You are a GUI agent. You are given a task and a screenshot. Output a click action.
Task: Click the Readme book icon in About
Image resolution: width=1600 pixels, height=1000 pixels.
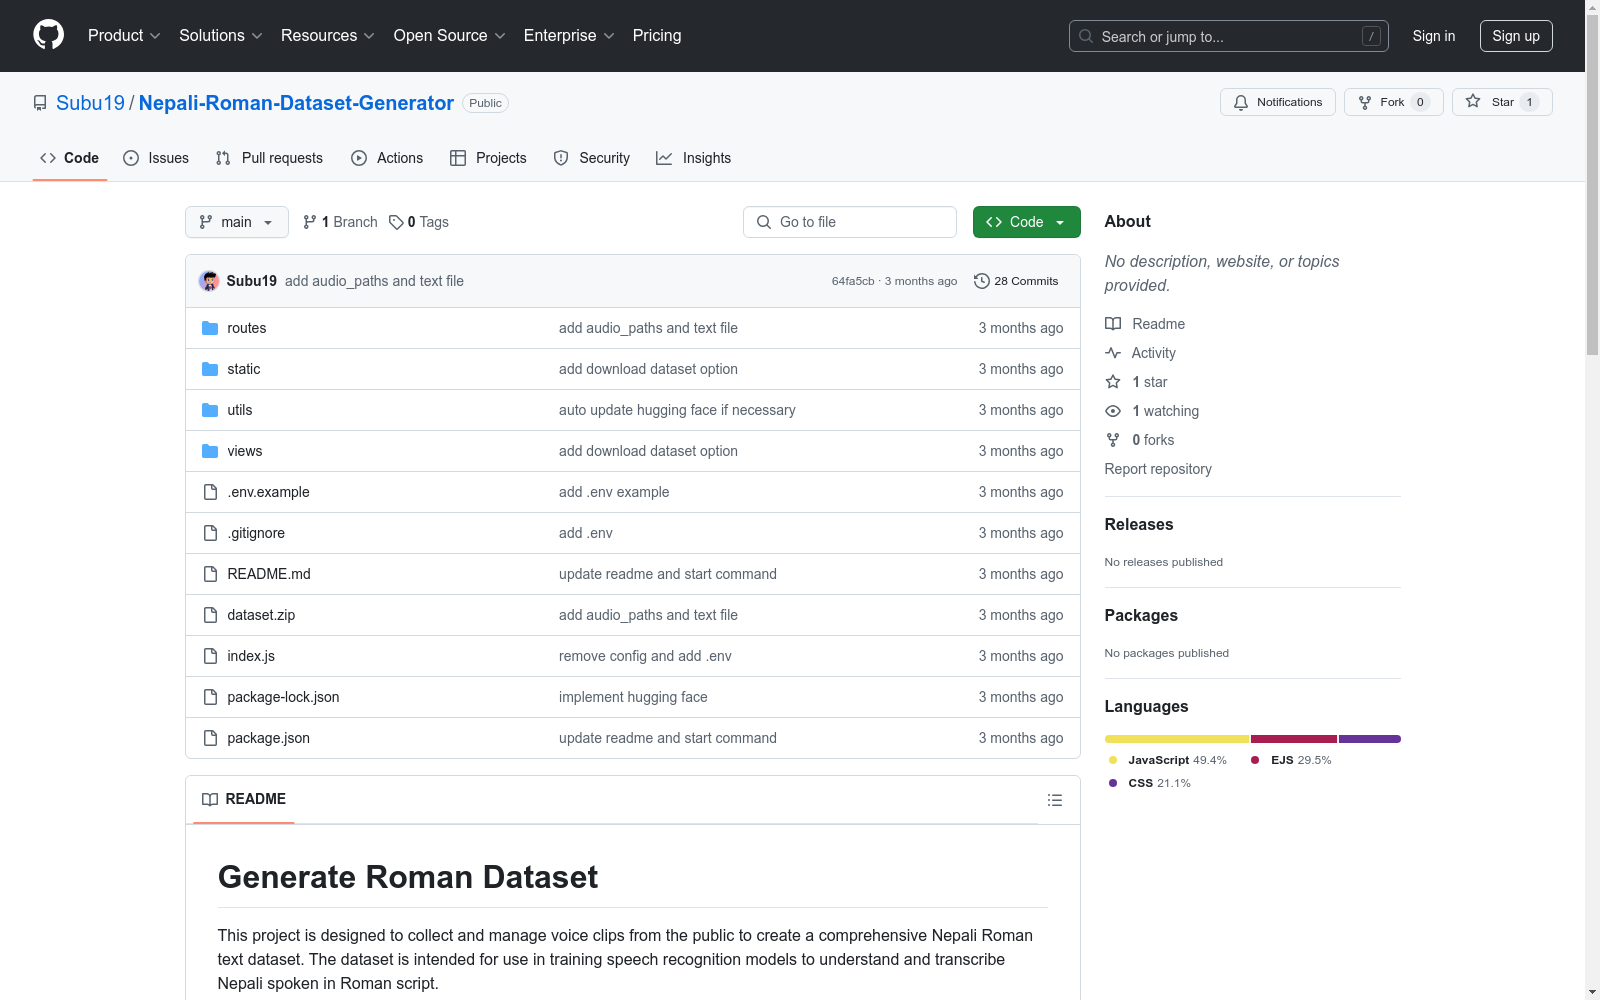(1113, 324)
